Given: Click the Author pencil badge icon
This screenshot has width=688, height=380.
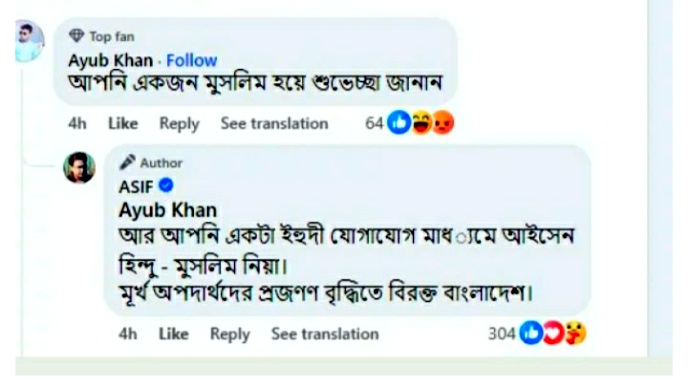Looking at the screenshot, I should click(x=127, y=162).
